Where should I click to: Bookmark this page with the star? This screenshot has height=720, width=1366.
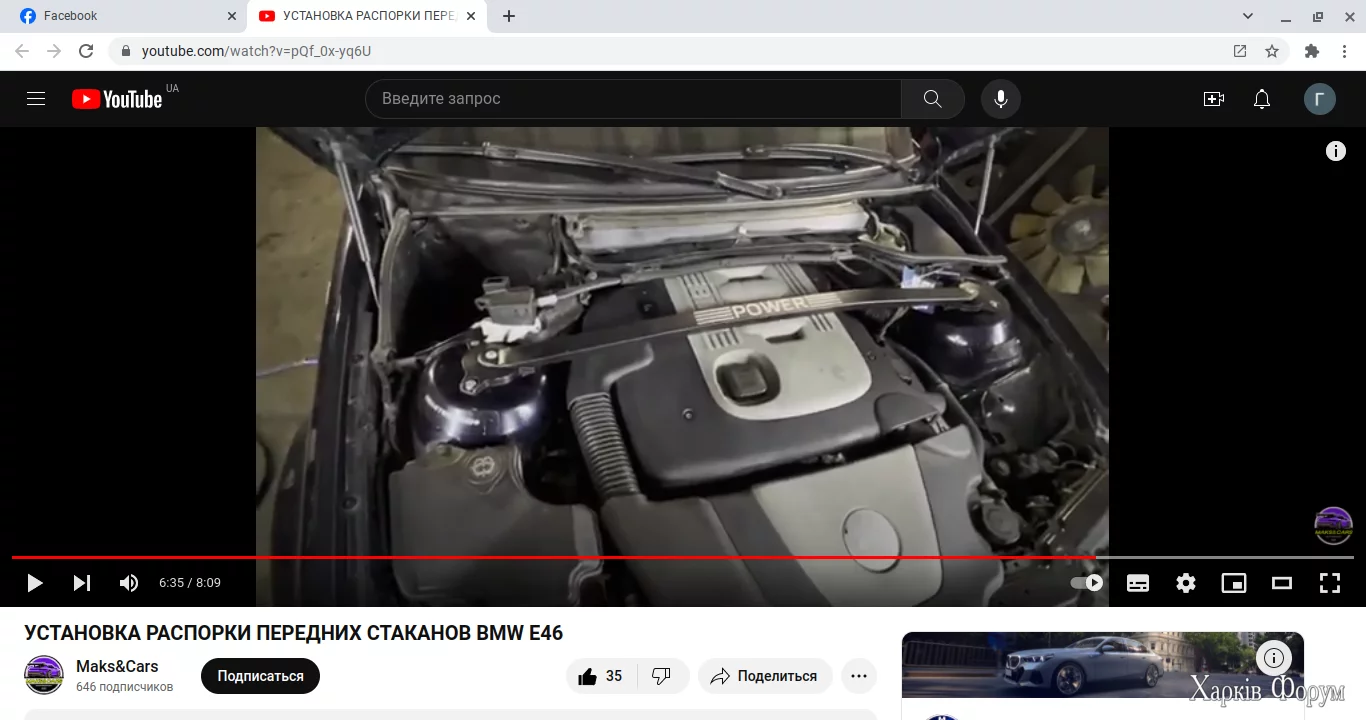[1272, 51]
